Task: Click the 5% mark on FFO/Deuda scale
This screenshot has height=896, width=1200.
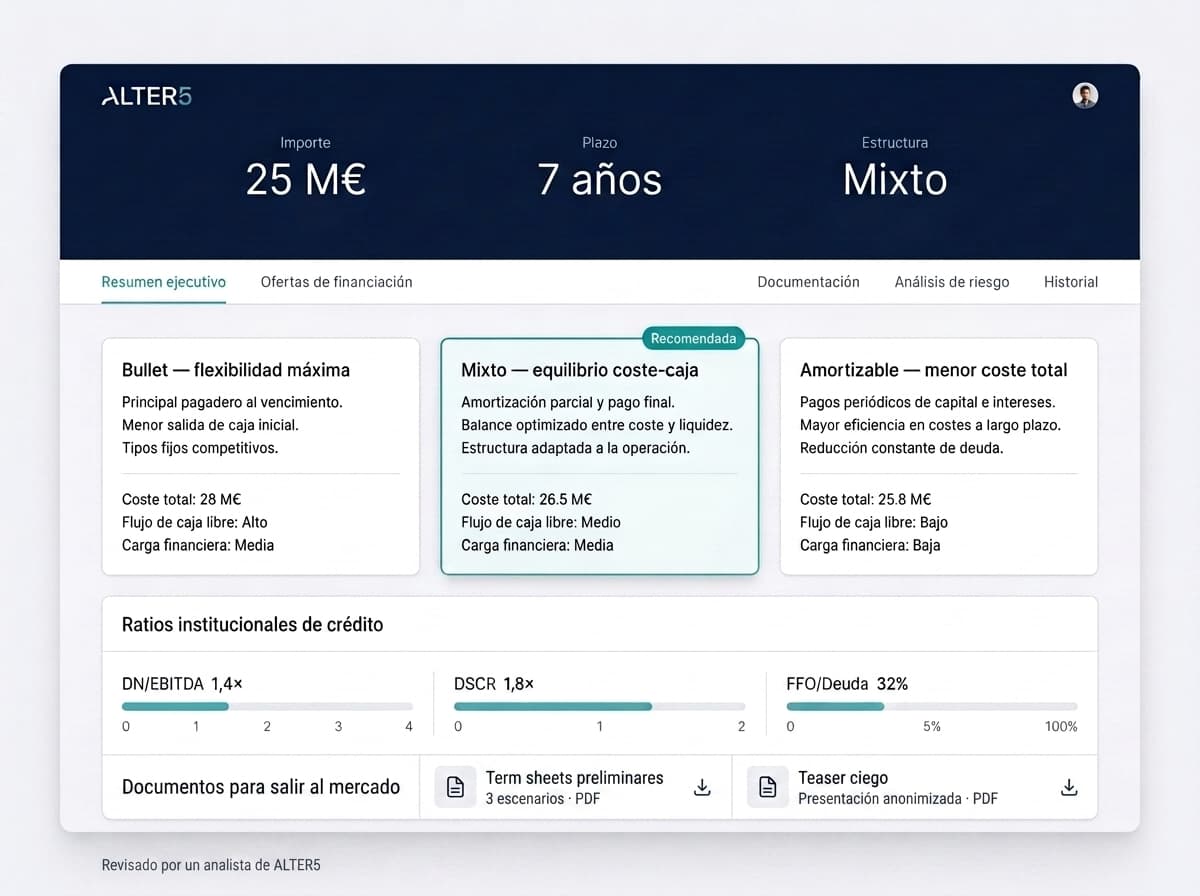Action: [931, 727]
